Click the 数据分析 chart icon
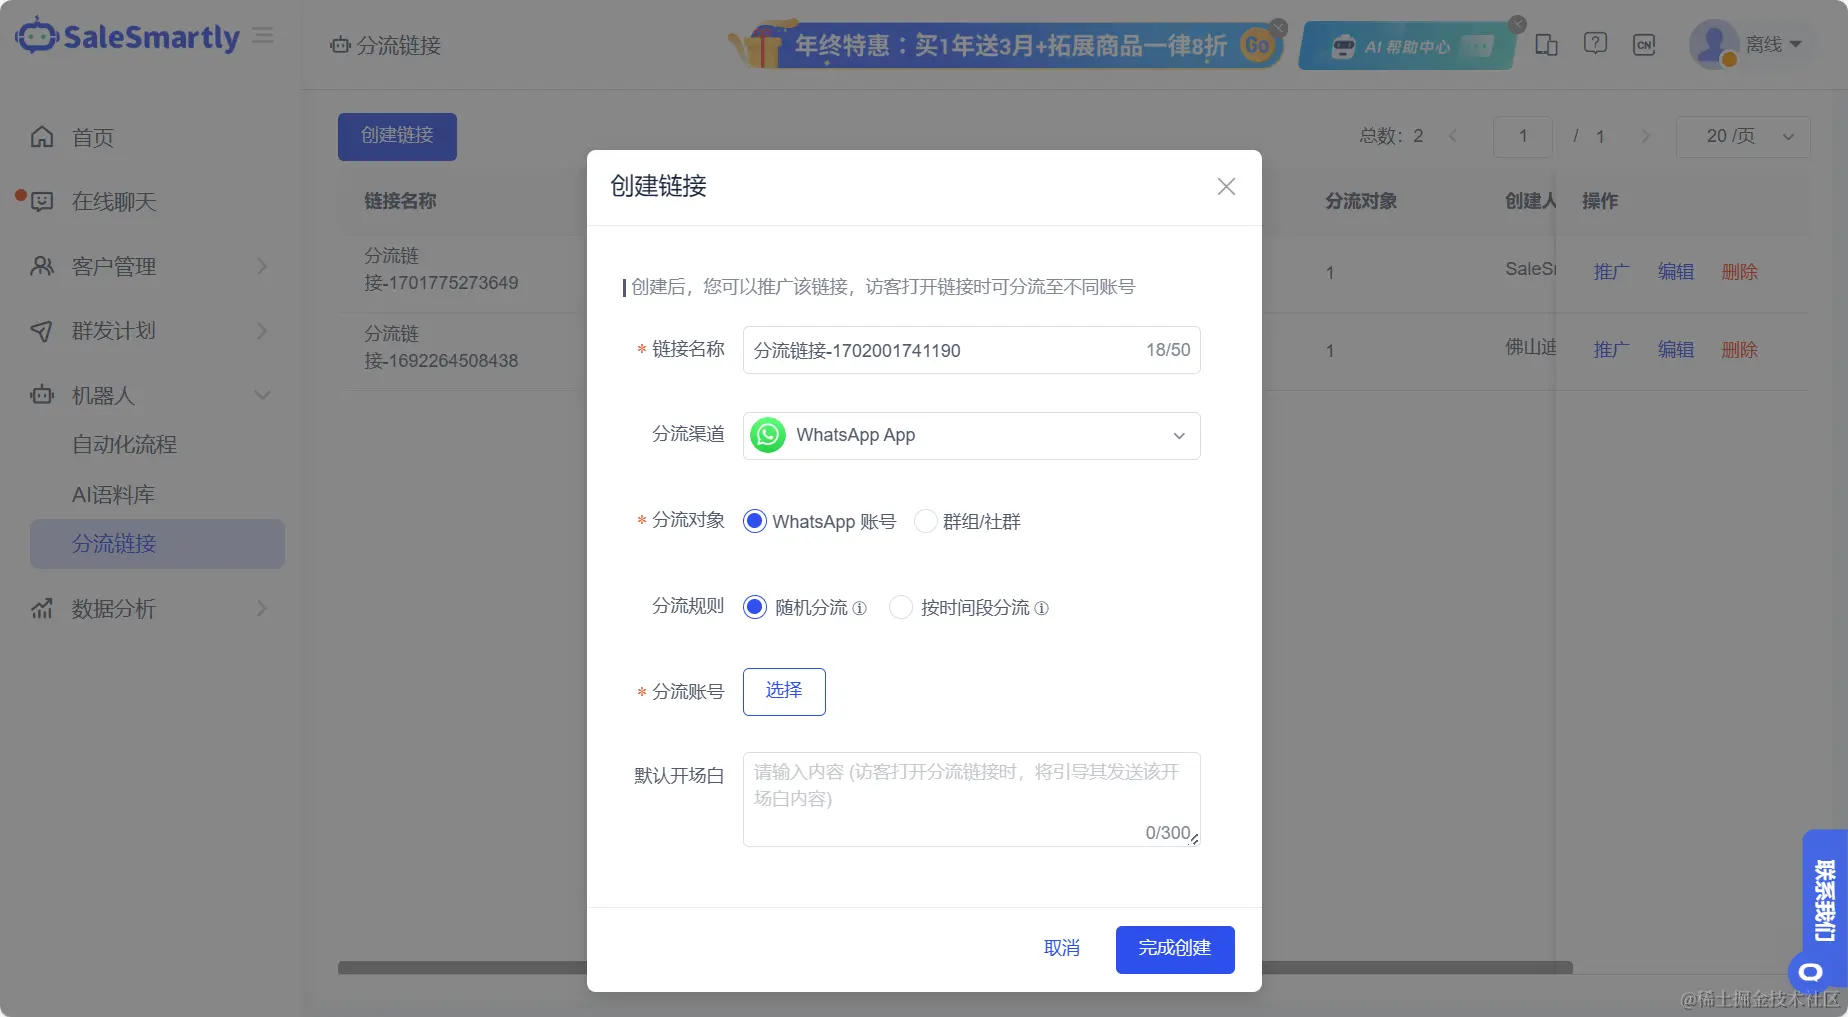Image resolution: width=1848 pixels, height=1017 pixels. 42,608
